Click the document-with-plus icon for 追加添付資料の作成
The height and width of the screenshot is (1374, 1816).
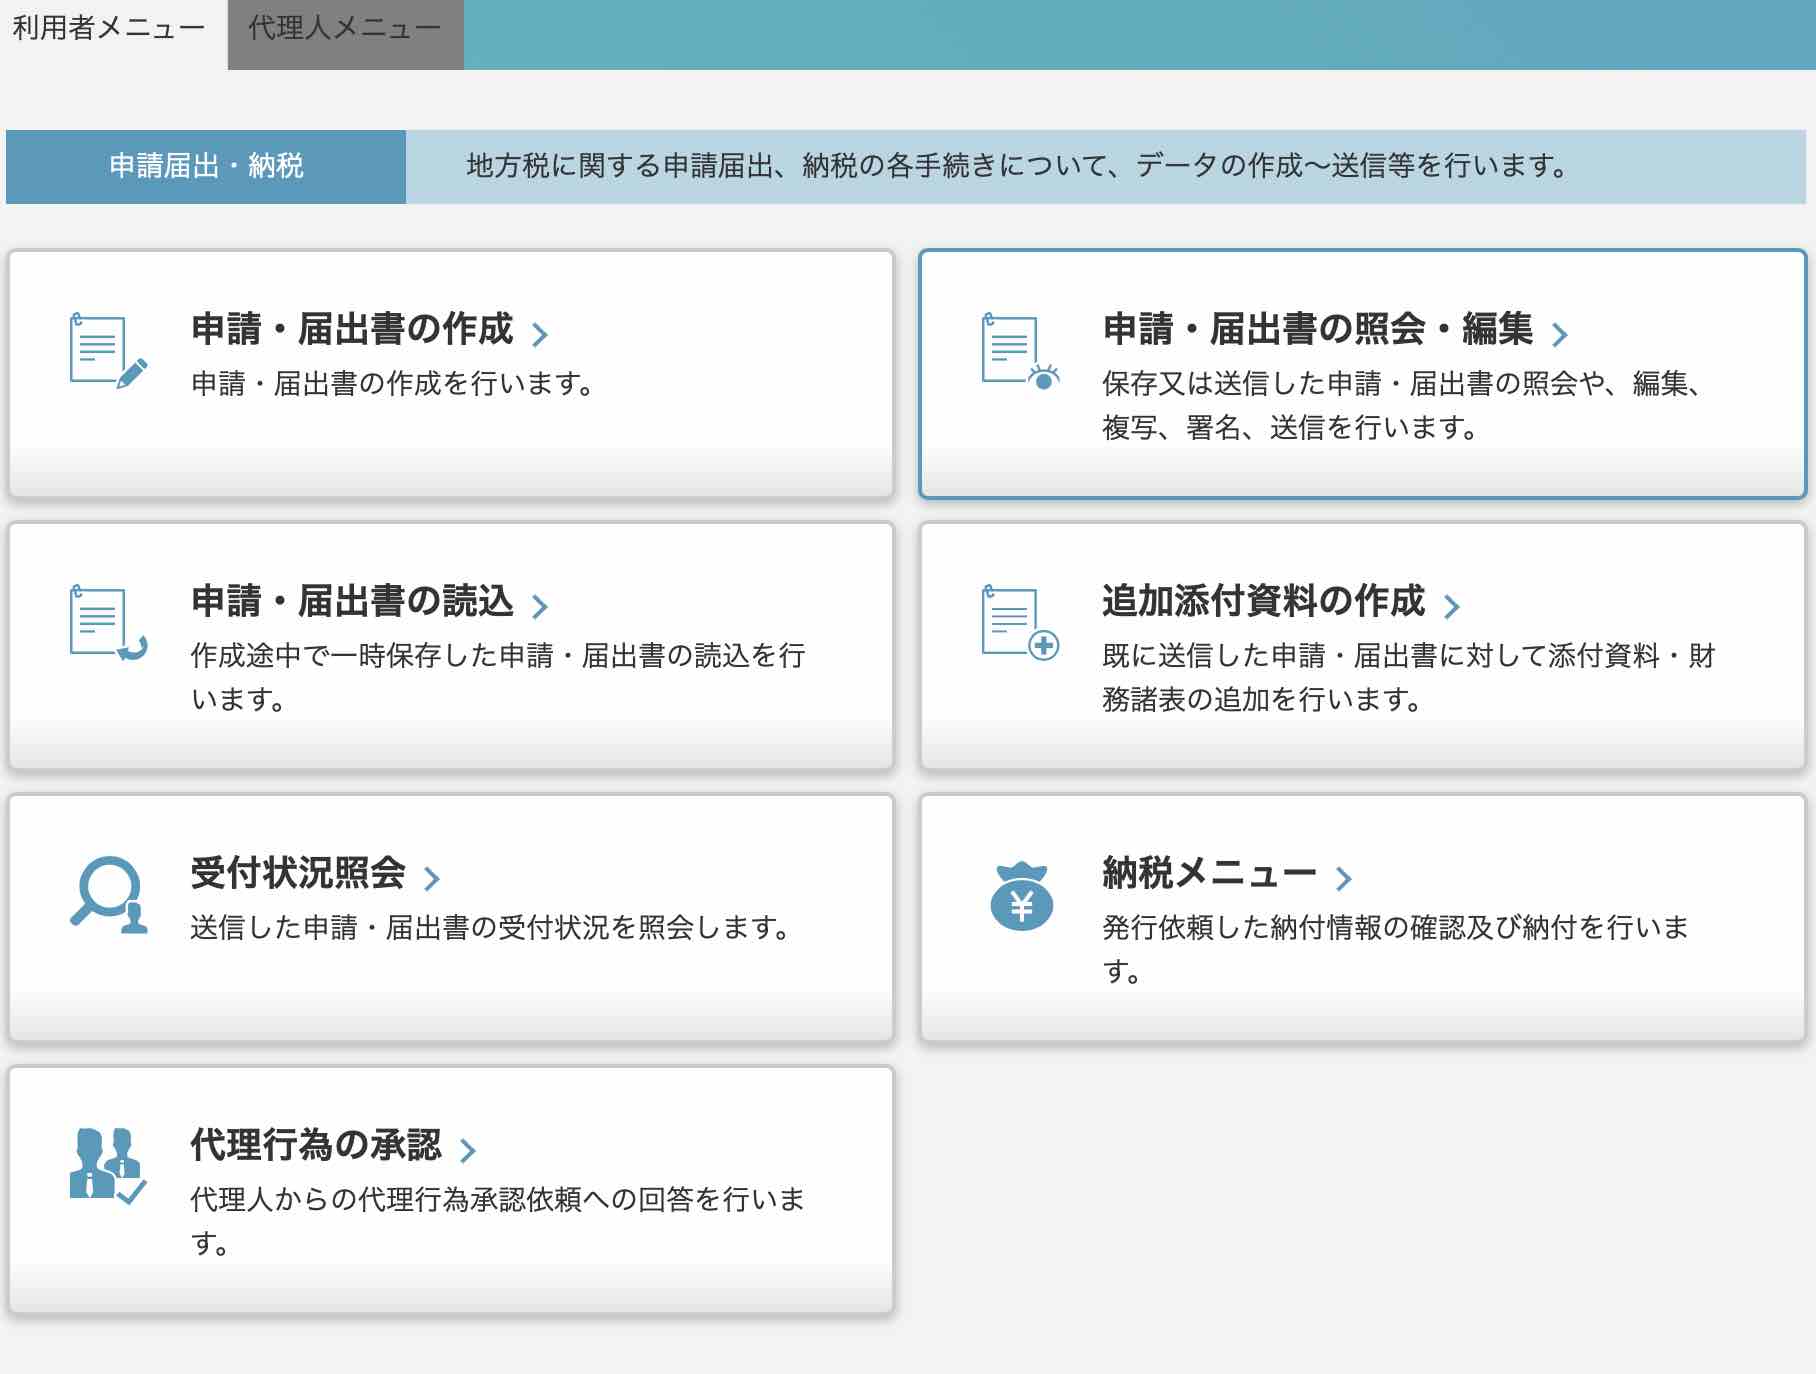(x=1020, y=622)
